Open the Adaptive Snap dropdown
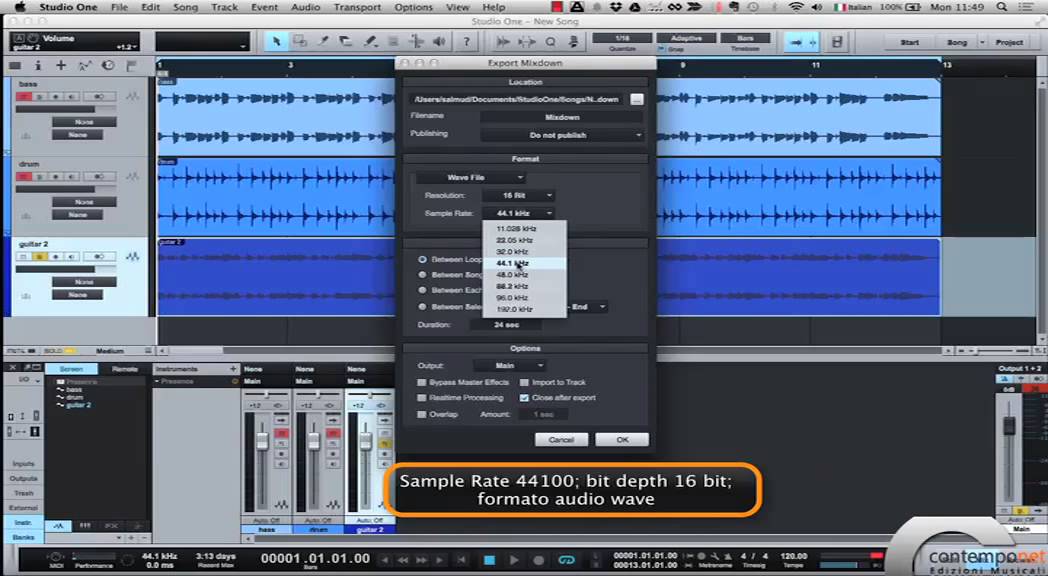This screenshot has height=576, width=1048. [x=686, y=38]
